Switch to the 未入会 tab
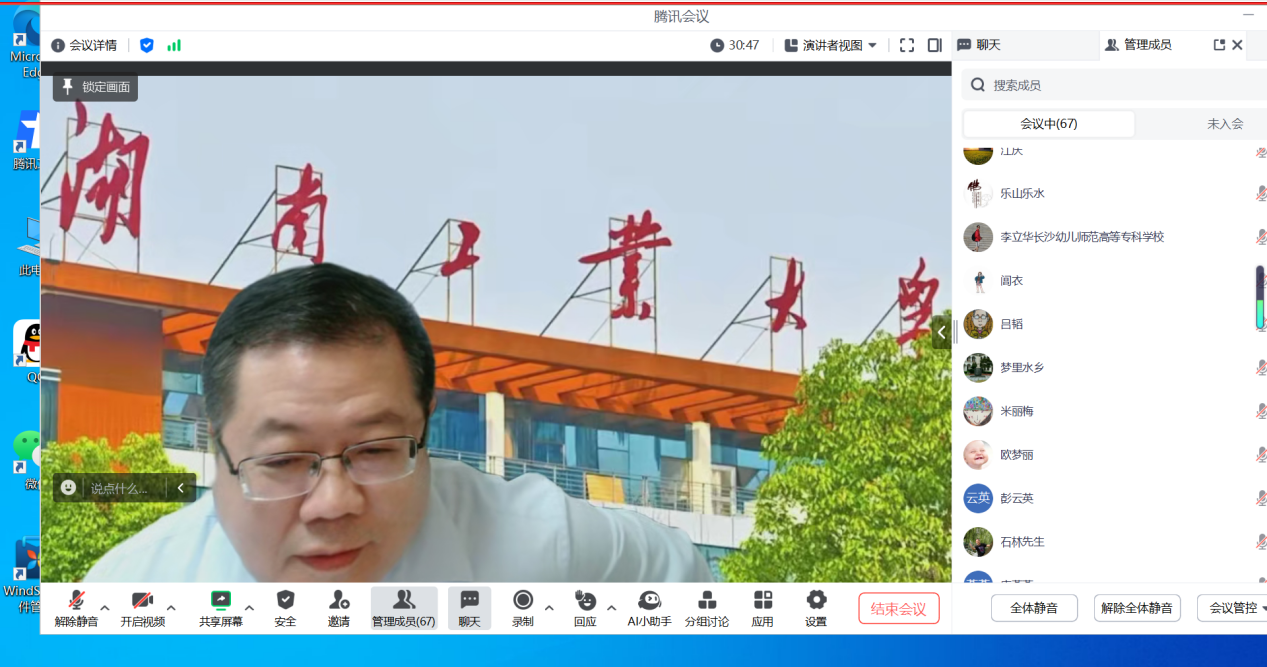The width and height of the screenshot is (1267, 667). 1224,124
